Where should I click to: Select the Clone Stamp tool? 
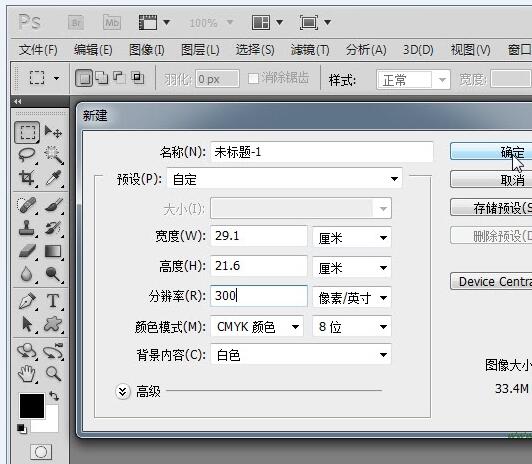[26, 228]
